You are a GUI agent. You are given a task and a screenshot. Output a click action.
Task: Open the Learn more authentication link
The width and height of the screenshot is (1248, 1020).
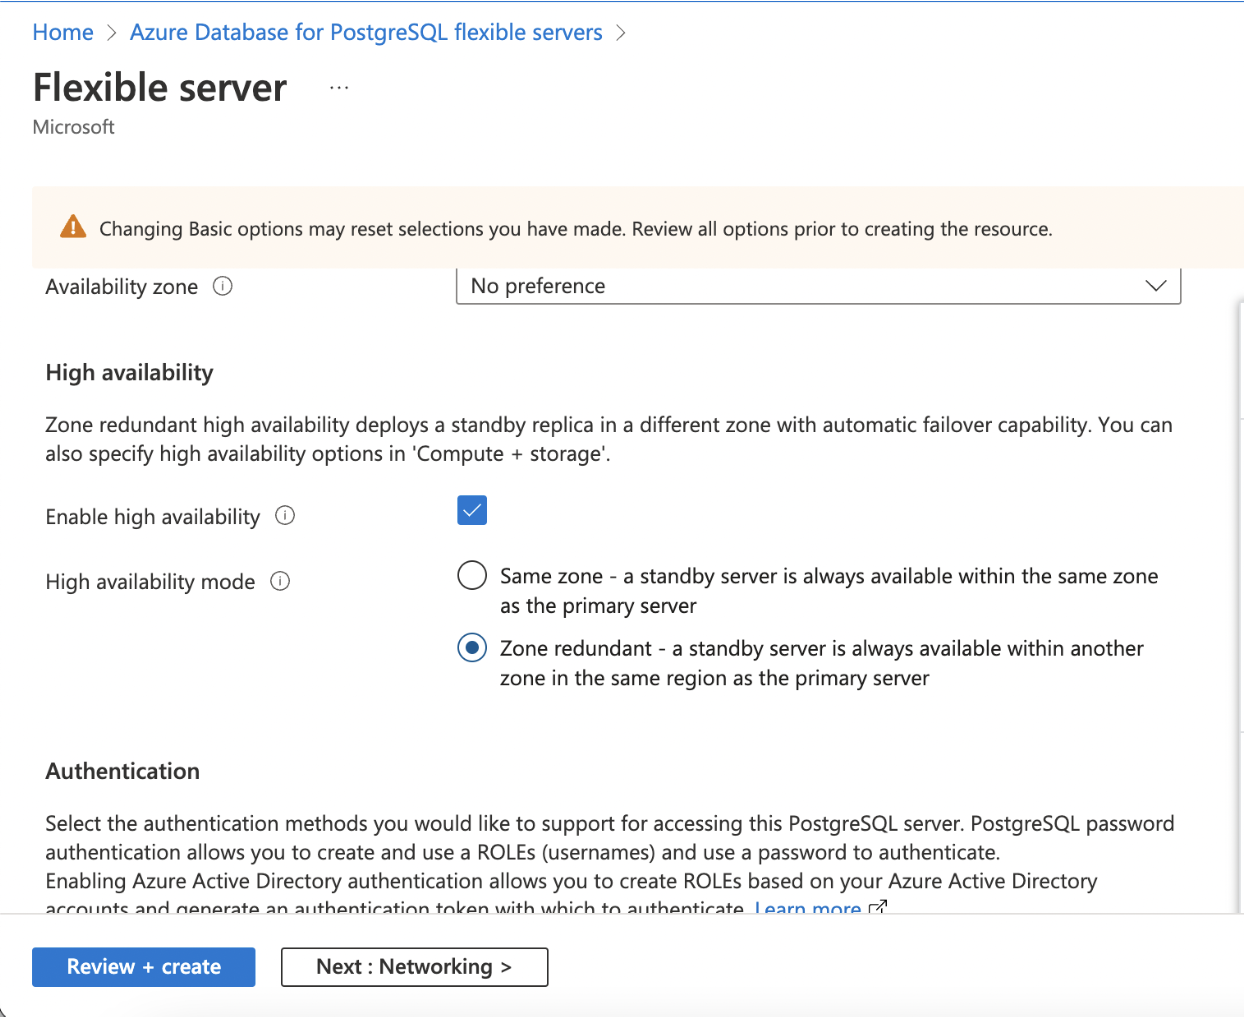click(807, 907)
